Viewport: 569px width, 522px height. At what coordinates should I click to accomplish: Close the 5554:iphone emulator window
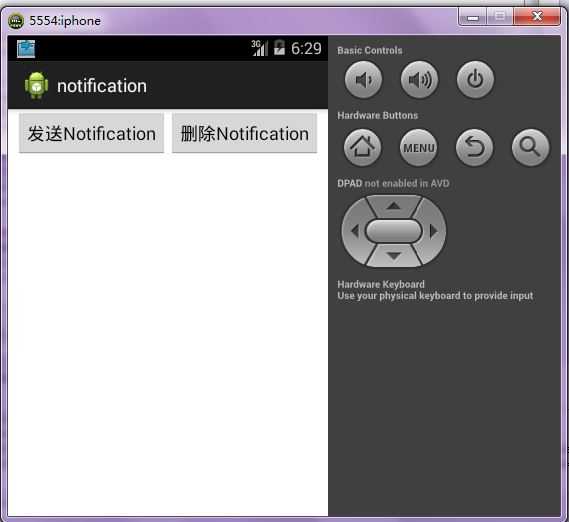[x=537, y=16]
